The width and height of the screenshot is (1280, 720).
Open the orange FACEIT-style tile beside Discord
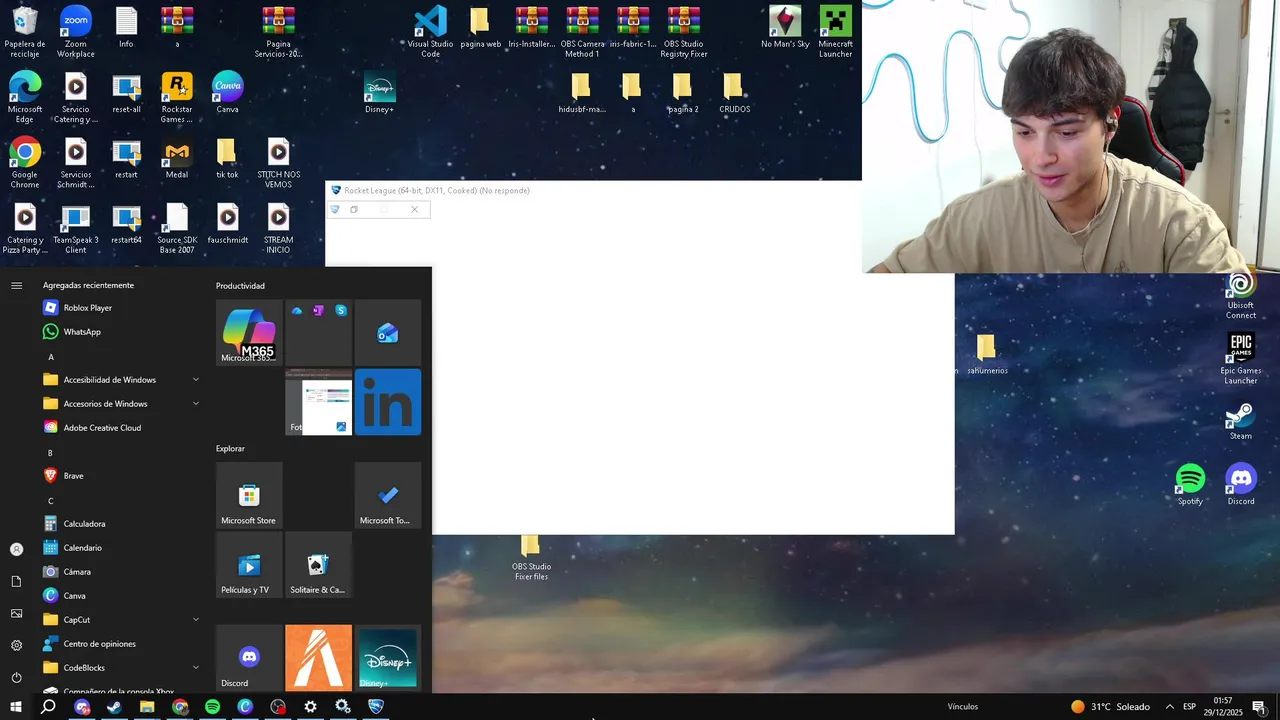318,658
